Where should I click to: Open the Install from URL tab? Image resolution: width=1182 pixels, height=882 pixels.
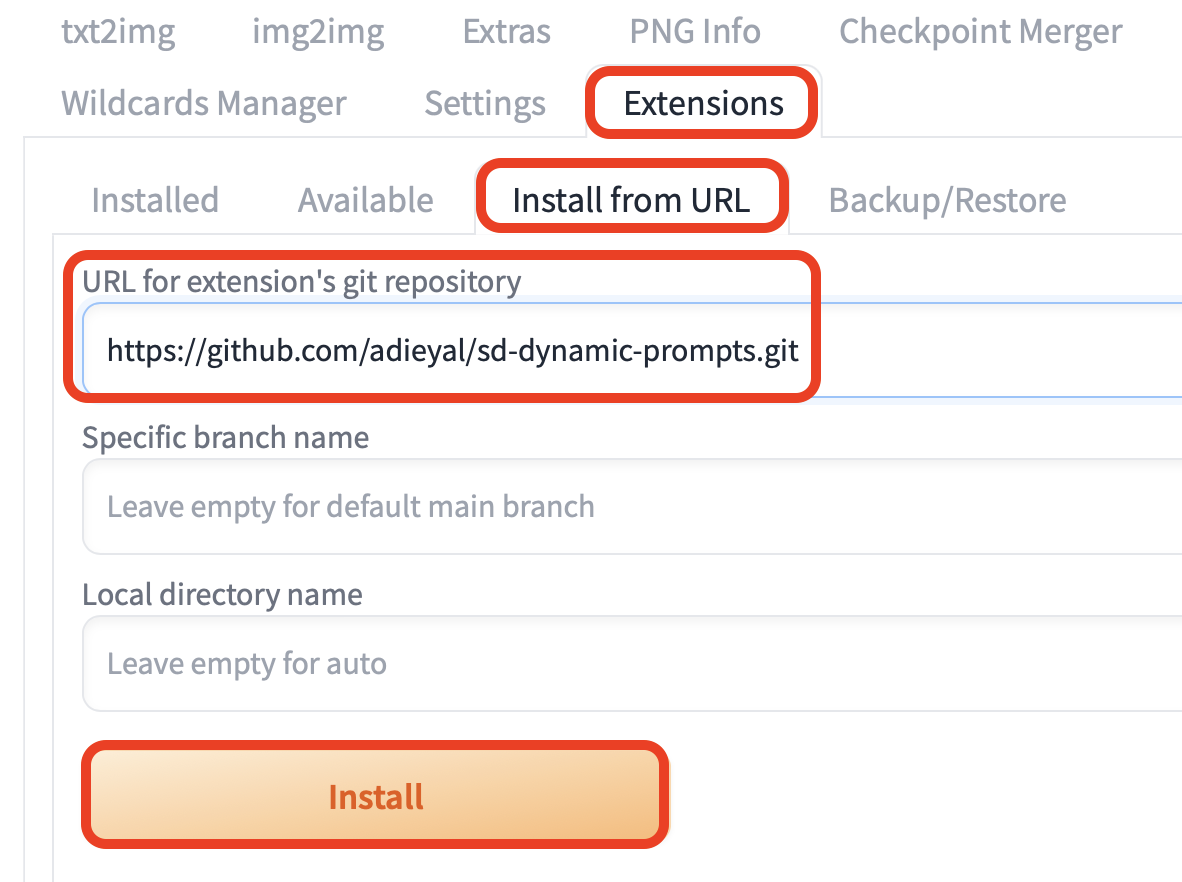pyautogui.click(x=631, y=200)
